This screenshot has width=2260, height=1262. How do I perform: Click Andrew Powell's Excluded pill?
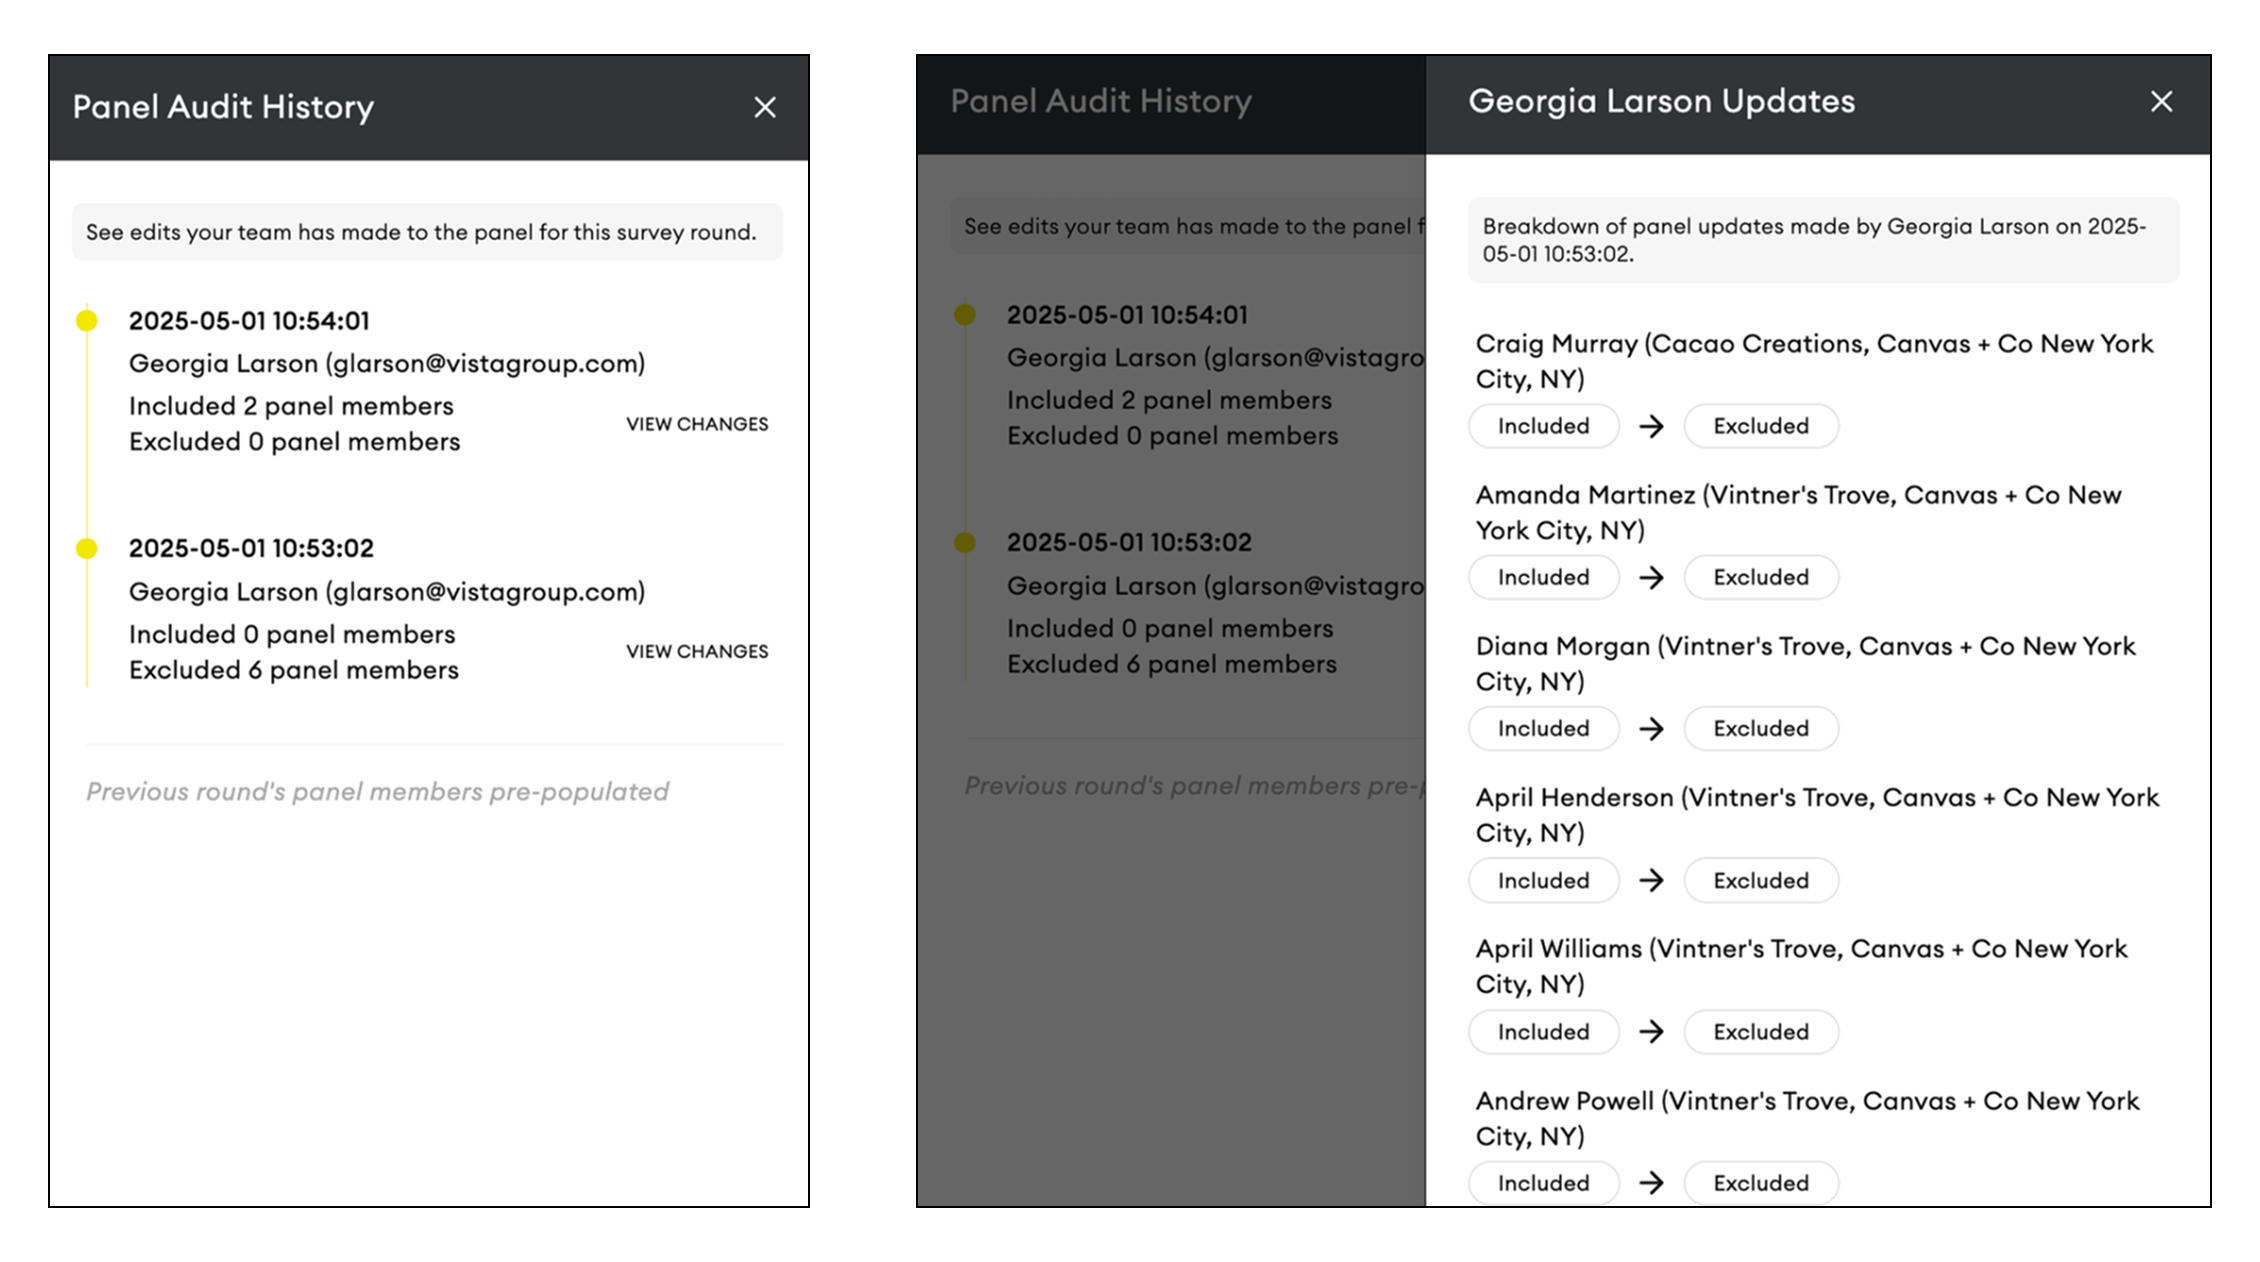(1760, 1183)
